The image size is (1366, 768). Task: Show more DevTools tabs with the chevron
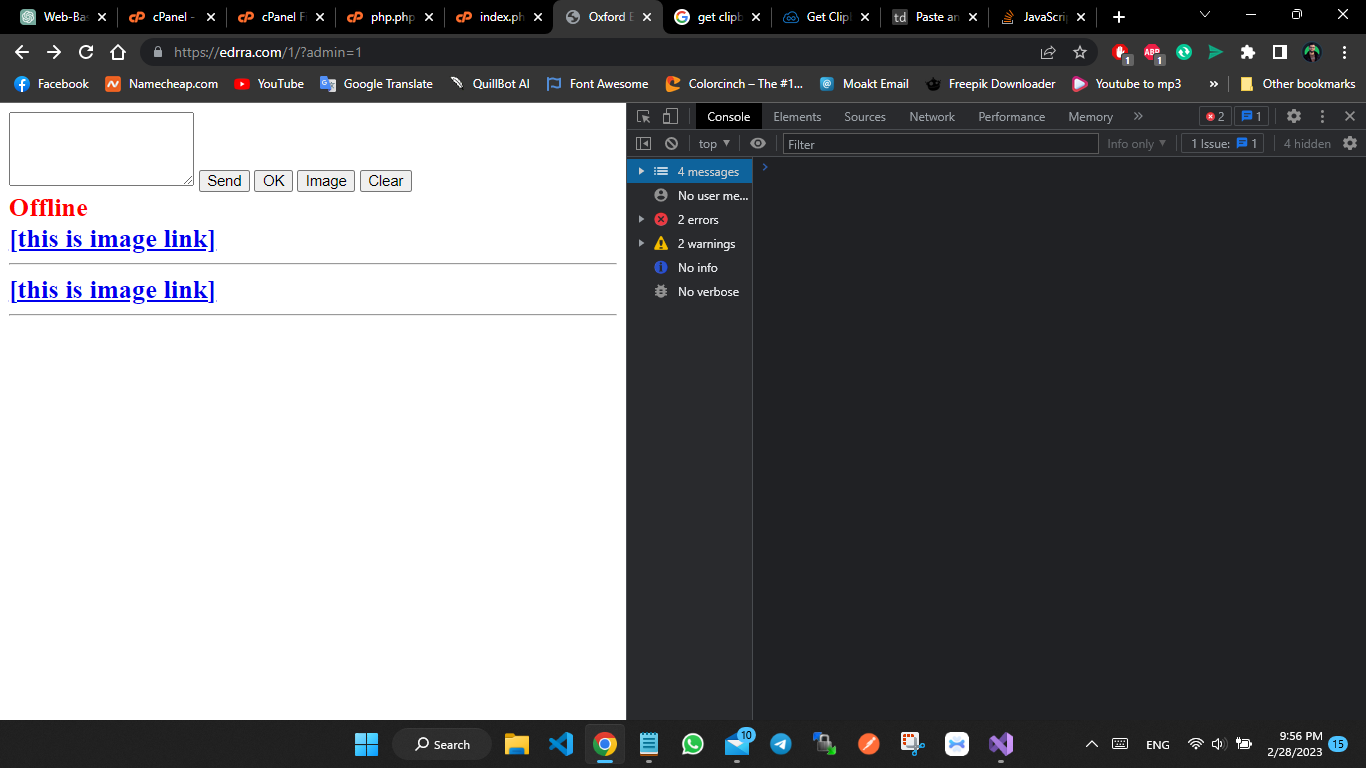(x=1138, y=117)
